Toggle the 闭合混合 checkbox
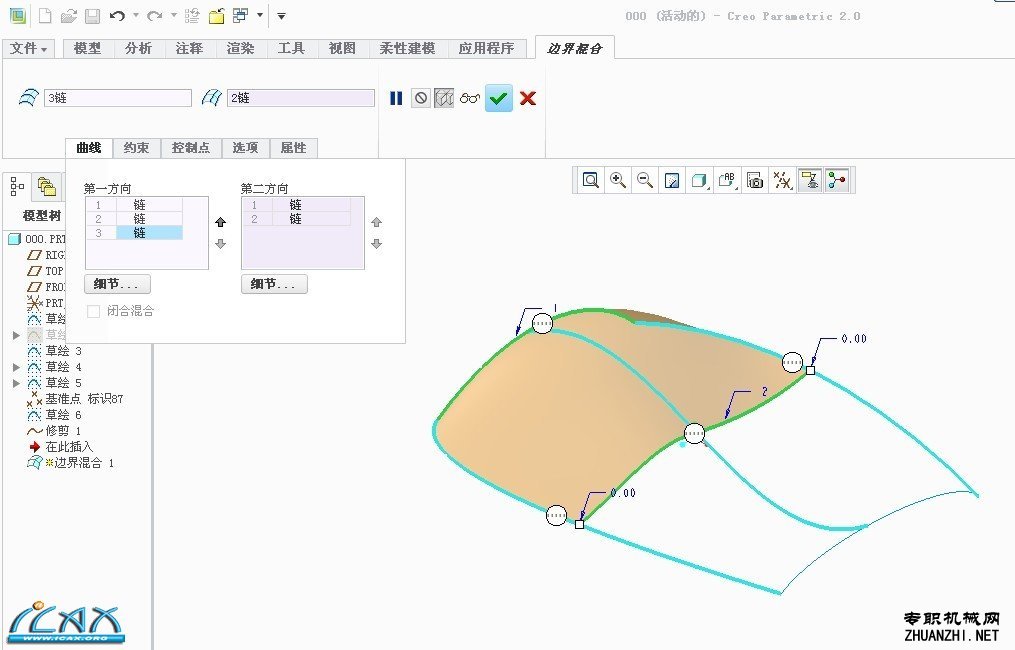This screenshot has width=1015, height=650. click(93, 311)
